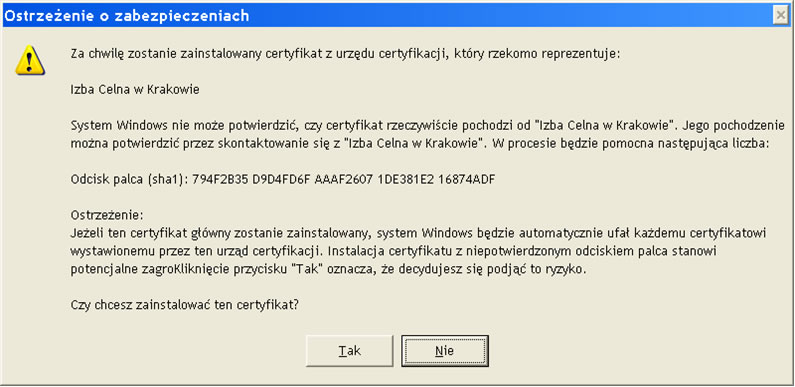Confirm certificate installation with Tak button
Viewport: 795px width, 387px height.
pyautogui.click(x=349, y=350)
